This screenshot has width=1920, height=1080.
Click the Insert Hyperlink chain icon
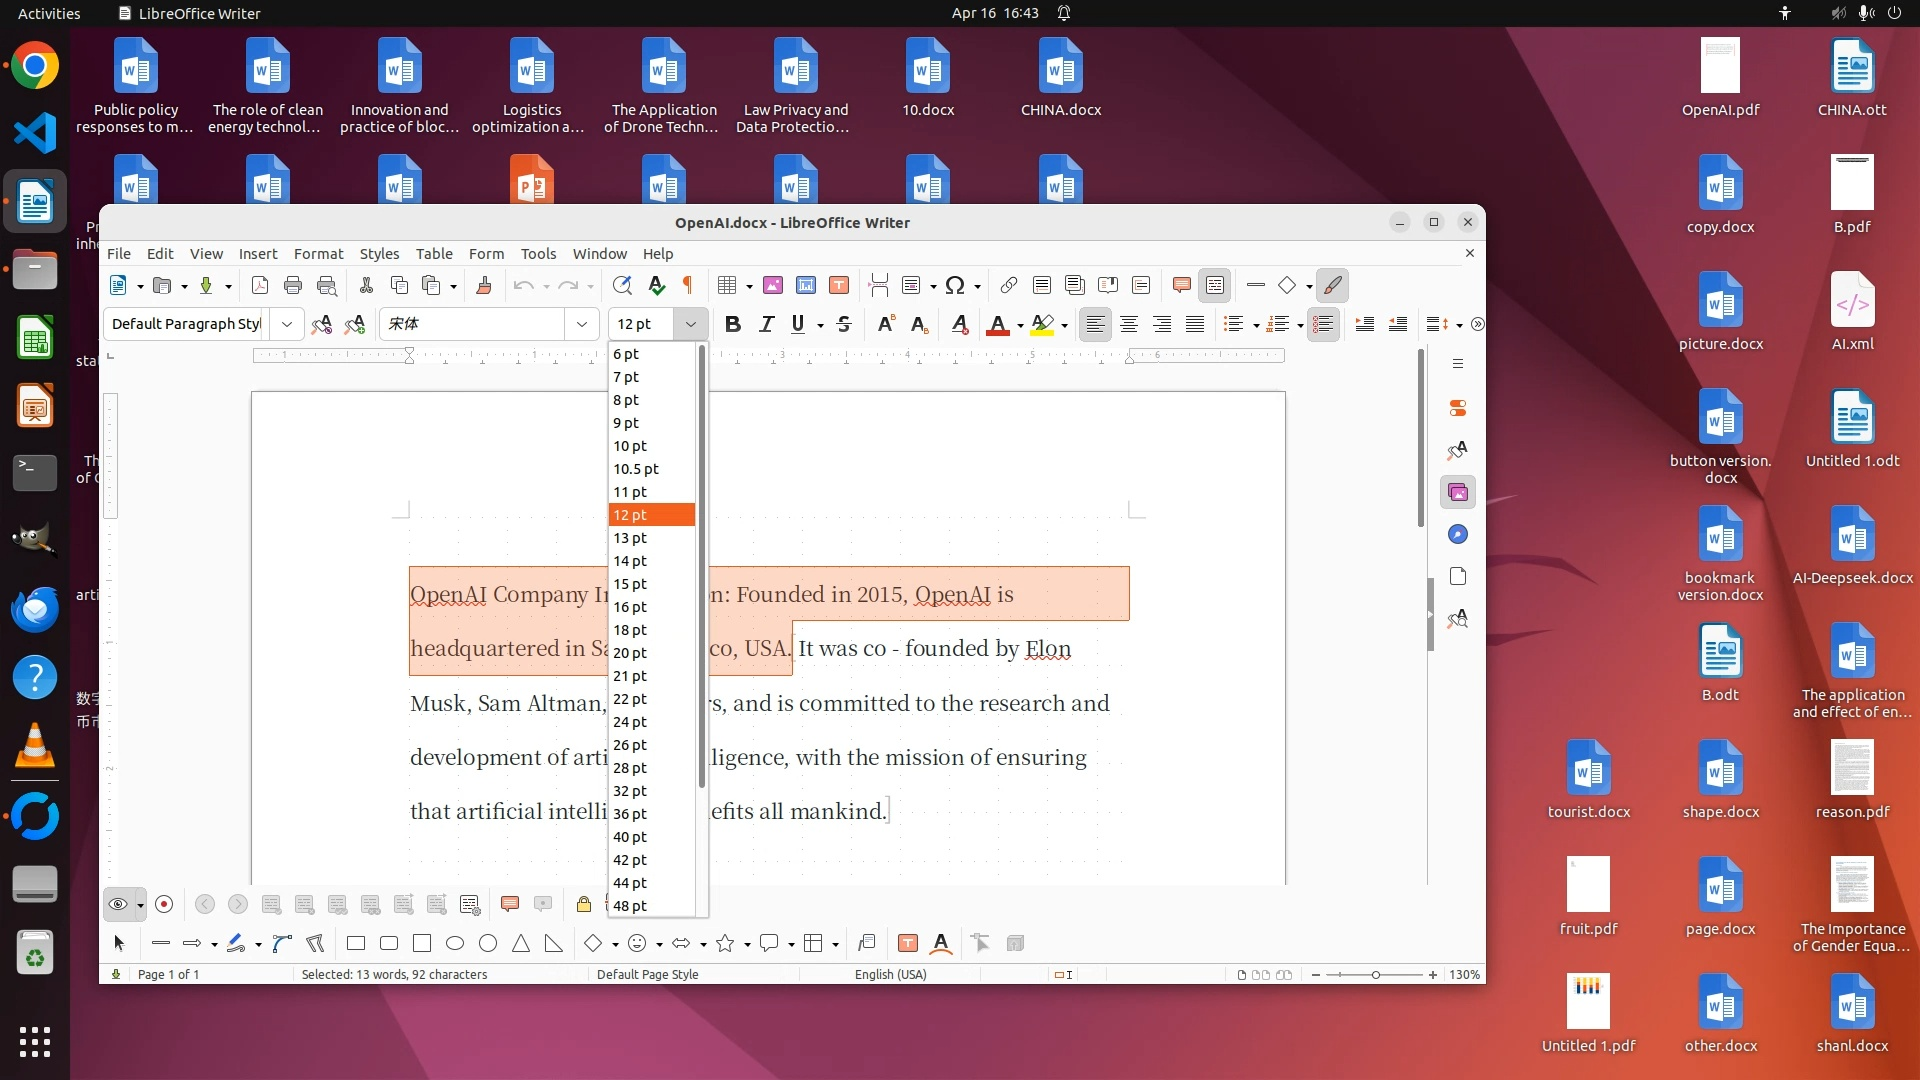[x=1009, y=286]
